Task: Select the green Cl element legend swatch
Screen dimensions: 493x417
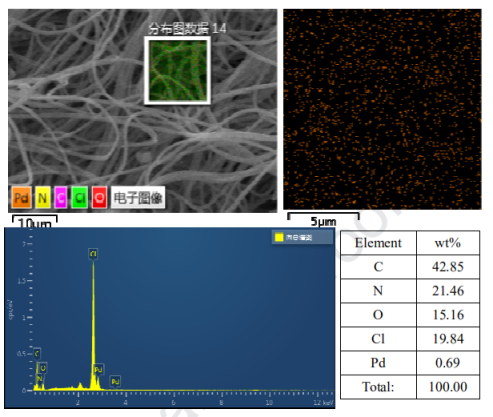Action: [80, 197]
